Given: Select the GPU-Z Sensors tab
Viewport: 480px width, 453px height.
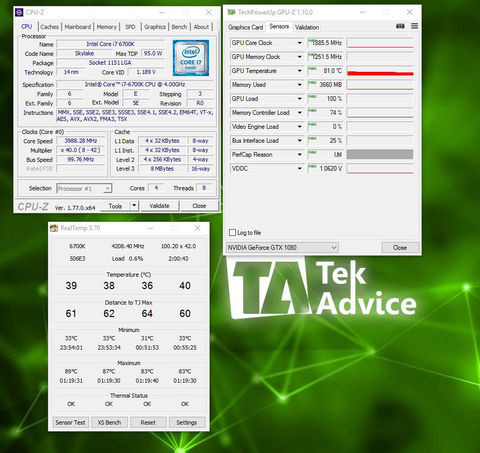Looking at the screenshot, I should [x=279, y=26].
